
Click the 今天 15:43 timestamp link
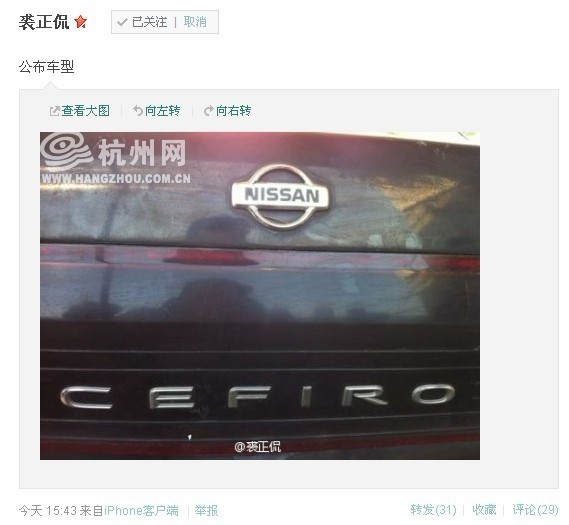coord(48,511)
